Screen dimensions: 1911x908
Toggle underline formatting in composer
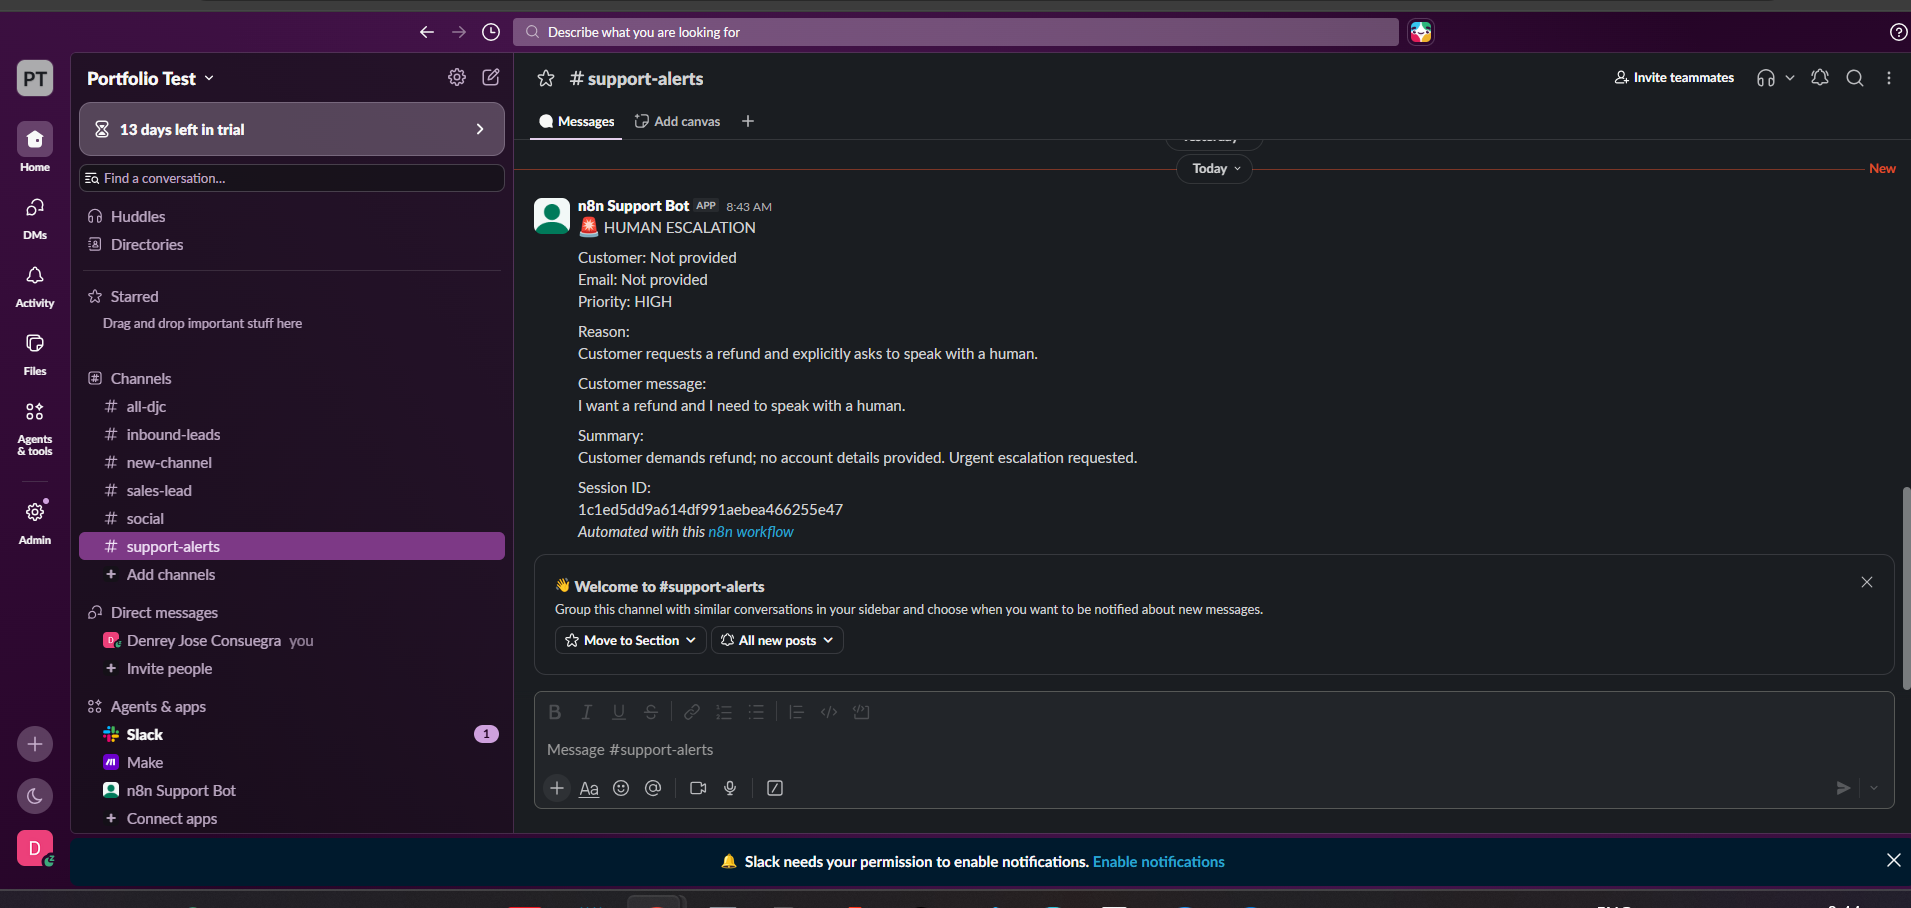(x=619, y=712)
